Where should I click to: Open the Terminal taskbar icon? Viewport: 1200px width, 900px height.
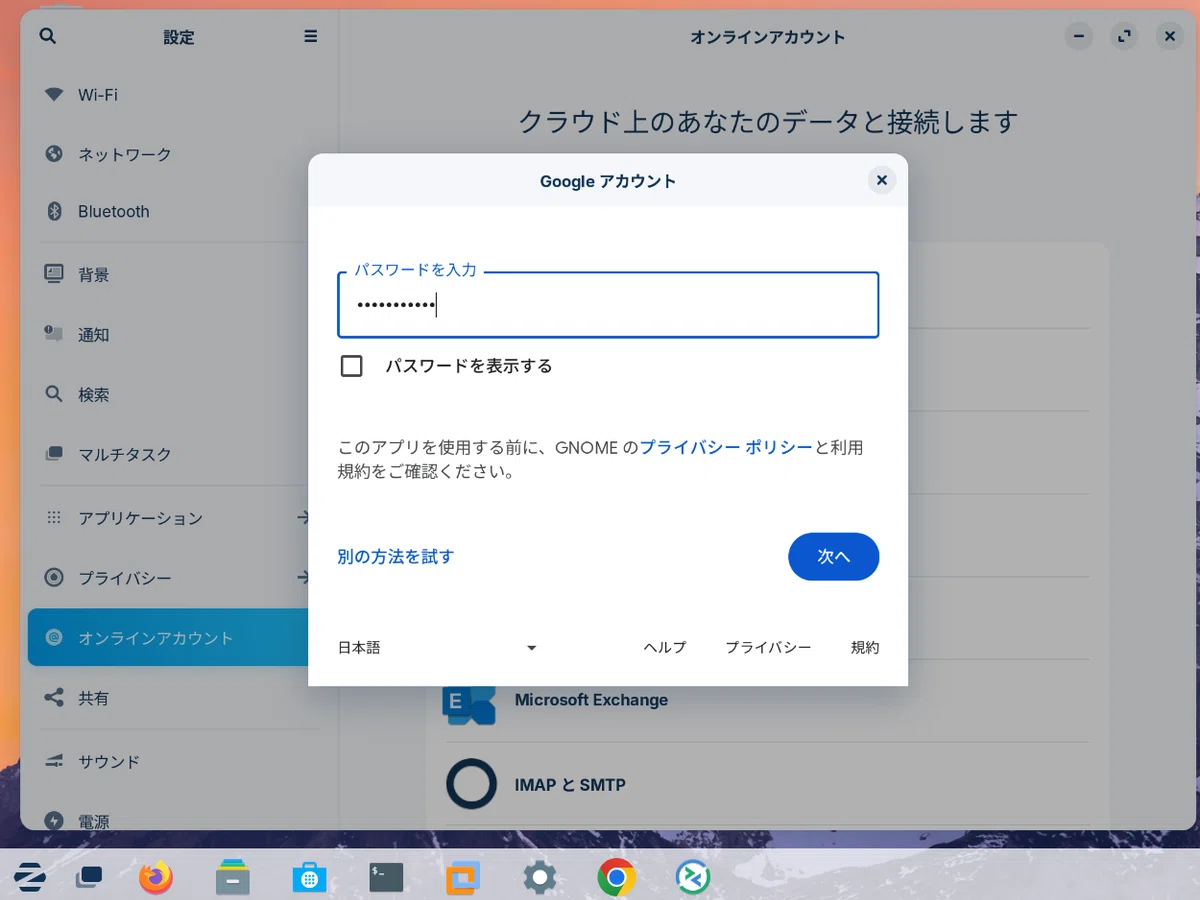[x=386, y=878]
